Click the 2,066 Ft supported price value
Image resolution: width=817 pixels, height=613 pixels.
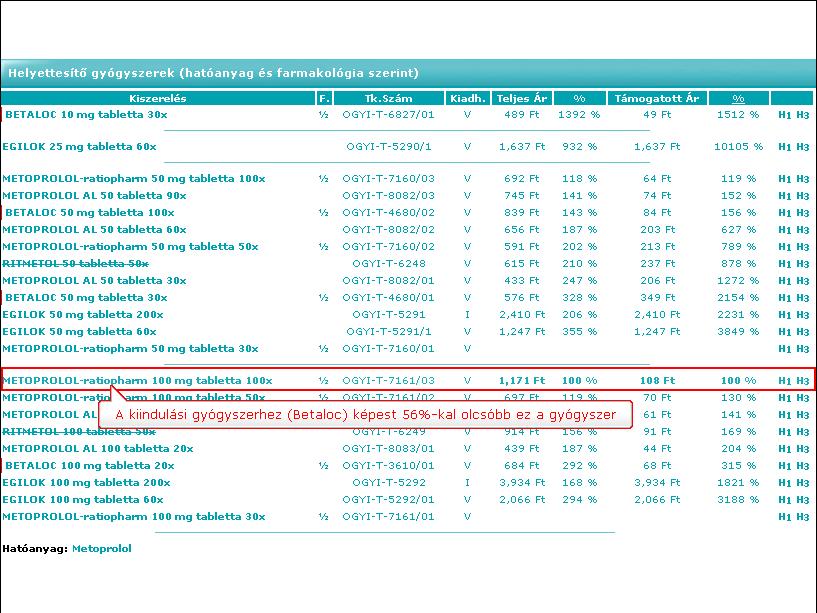pos(657,500)
